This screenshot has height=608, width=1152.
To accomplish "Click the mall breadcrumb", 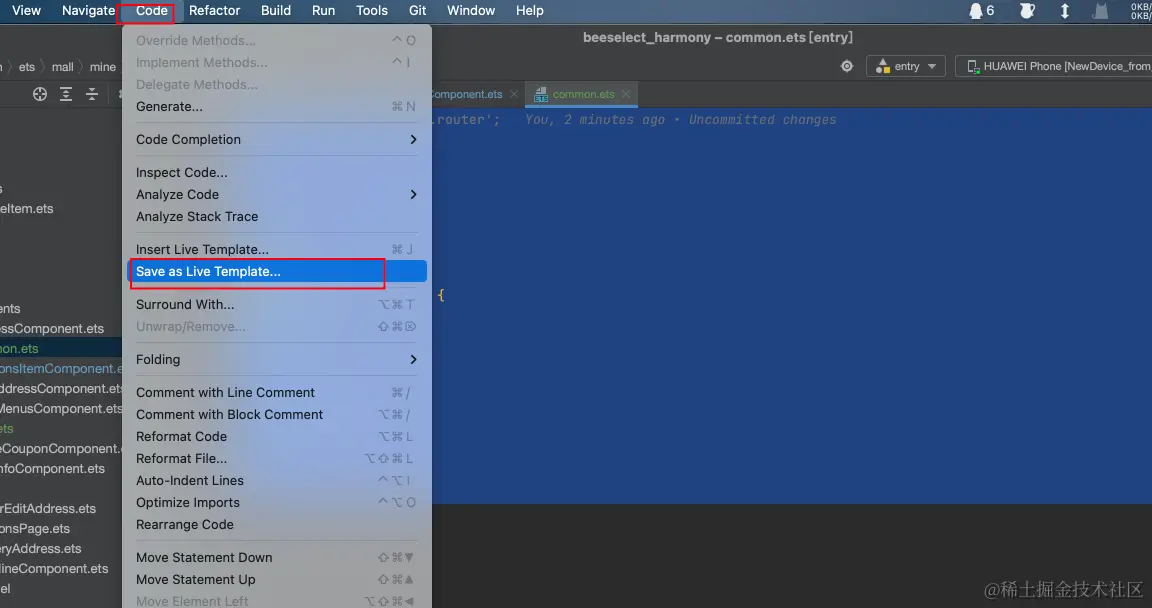I will tap(62, 67).
